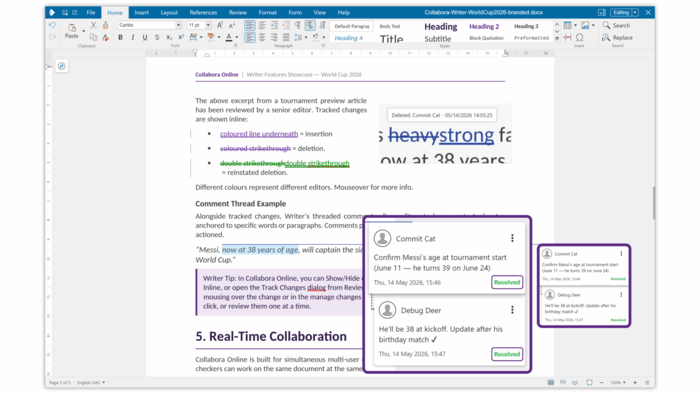Apply the Title style
Screen dimensions: 700x394
coord(392,39)
